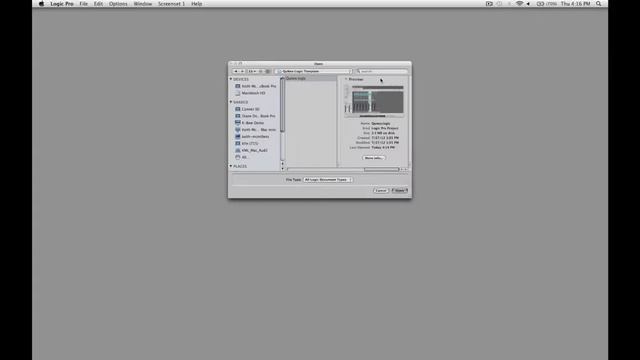Select Macintosh HD in the sidebar
The image size is (640, 360).
coord(253,93)
